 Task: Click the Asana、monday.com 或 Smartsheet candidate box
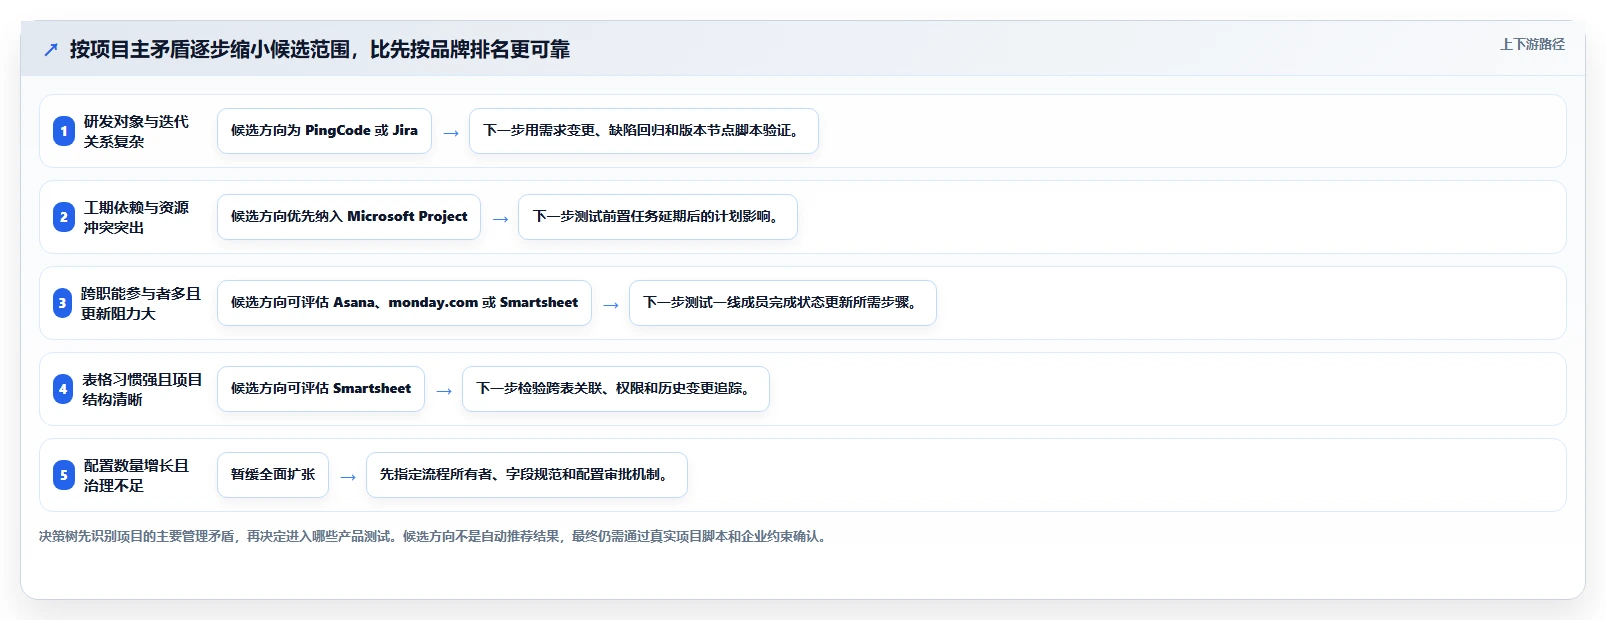(x=404, y=303)
